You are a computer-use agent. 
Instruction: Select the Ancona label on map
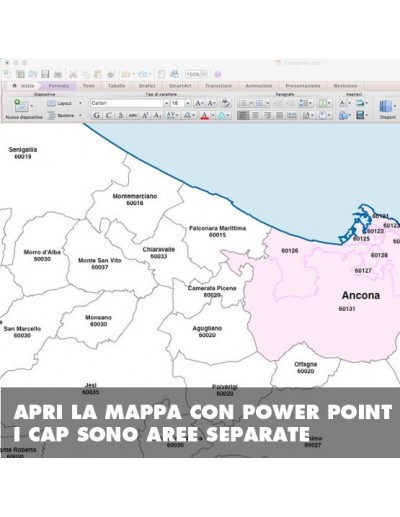pyautogui.click(x=361, y=295)
